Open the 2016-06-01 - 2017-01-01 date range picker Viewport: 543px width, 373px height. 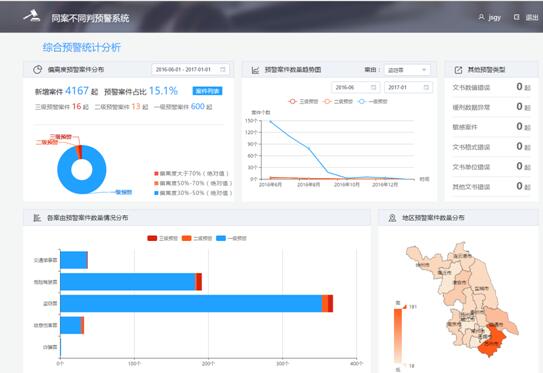tap(190, 69)
